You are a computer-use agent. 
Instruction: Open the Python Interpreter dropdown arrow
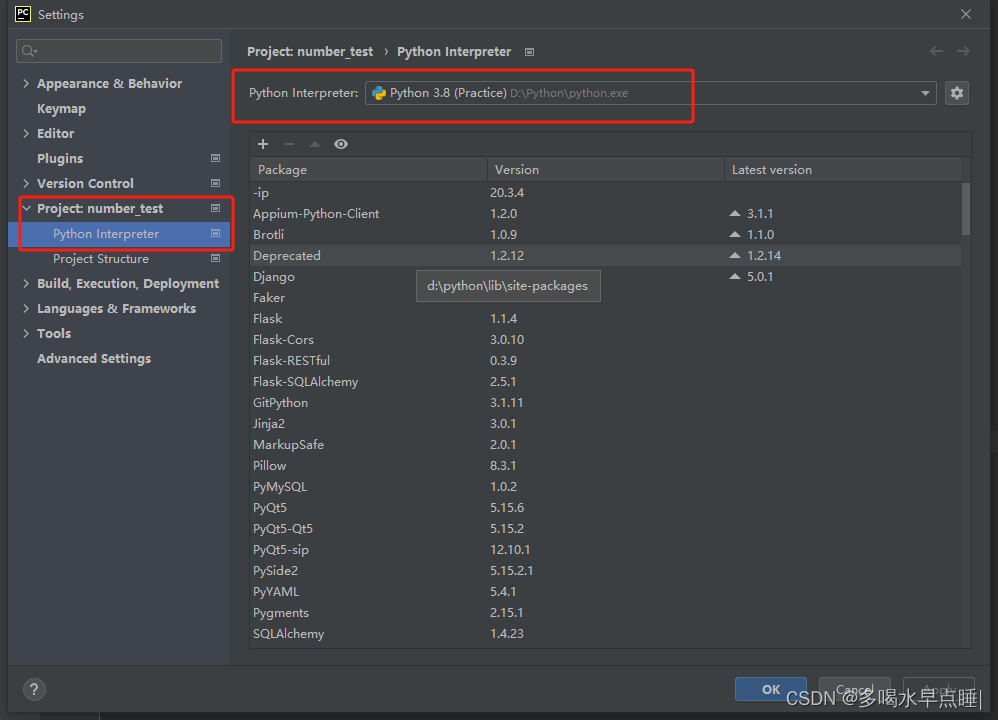pos(925,93)
